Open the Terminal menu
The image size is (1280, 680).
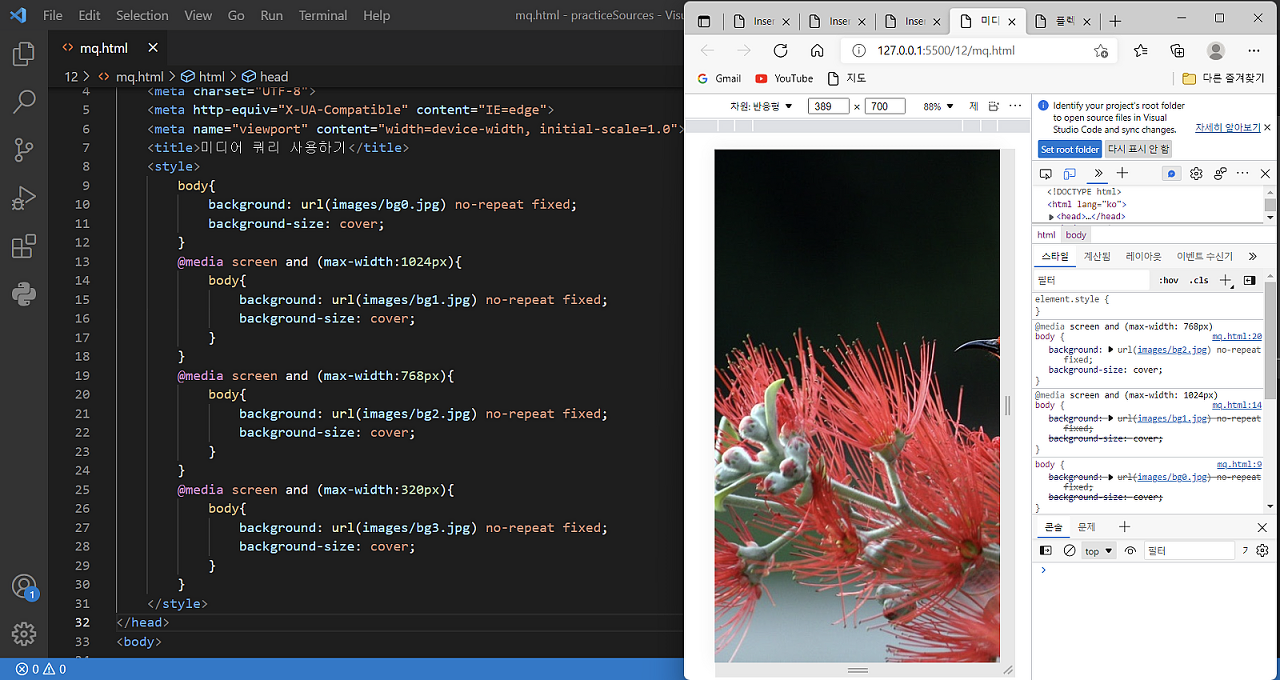point(323,15)
